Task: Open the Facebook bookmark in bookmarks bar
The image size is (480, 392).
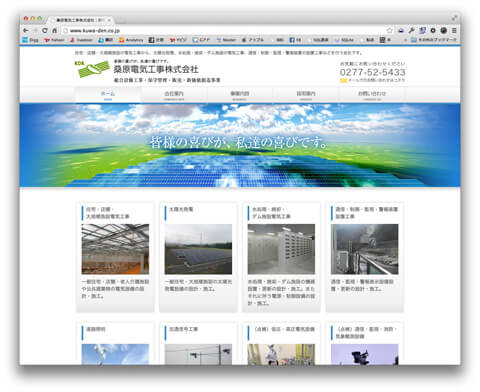Action: [295, 40]
